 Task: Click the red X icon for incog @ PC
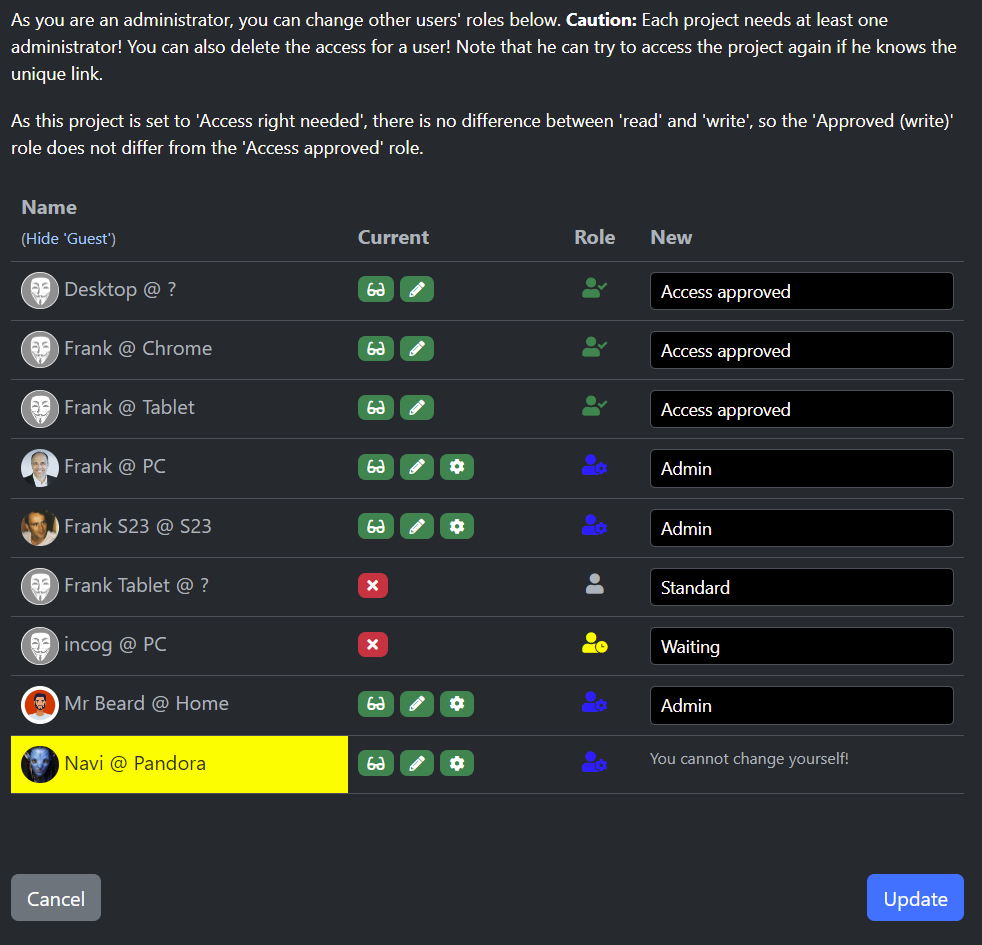tap(373, 645)
